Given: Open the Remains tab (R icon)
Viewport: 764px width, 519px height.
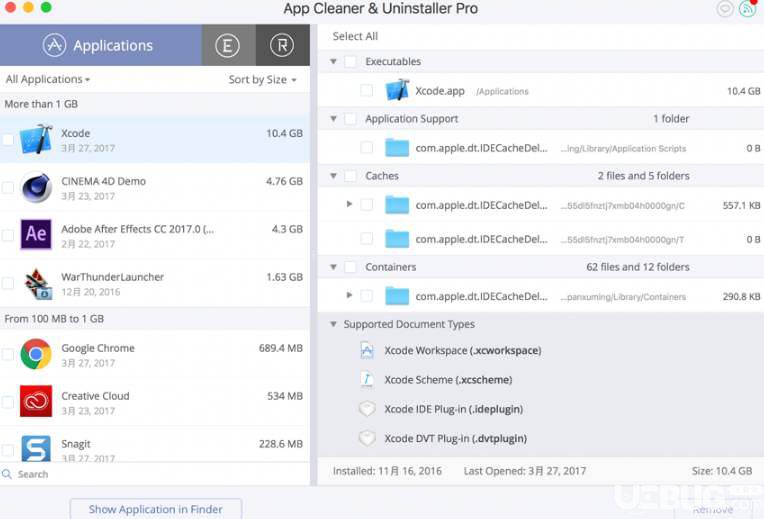Looking at the screenshot, I should 282,45.
